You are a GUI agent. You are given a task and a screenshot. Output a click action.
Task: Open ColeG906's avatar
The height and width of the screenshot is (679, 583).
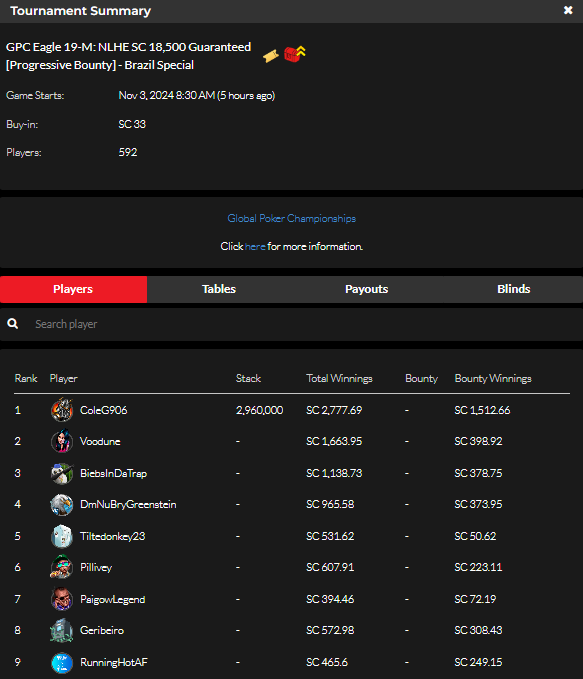(x=62, y=410)
